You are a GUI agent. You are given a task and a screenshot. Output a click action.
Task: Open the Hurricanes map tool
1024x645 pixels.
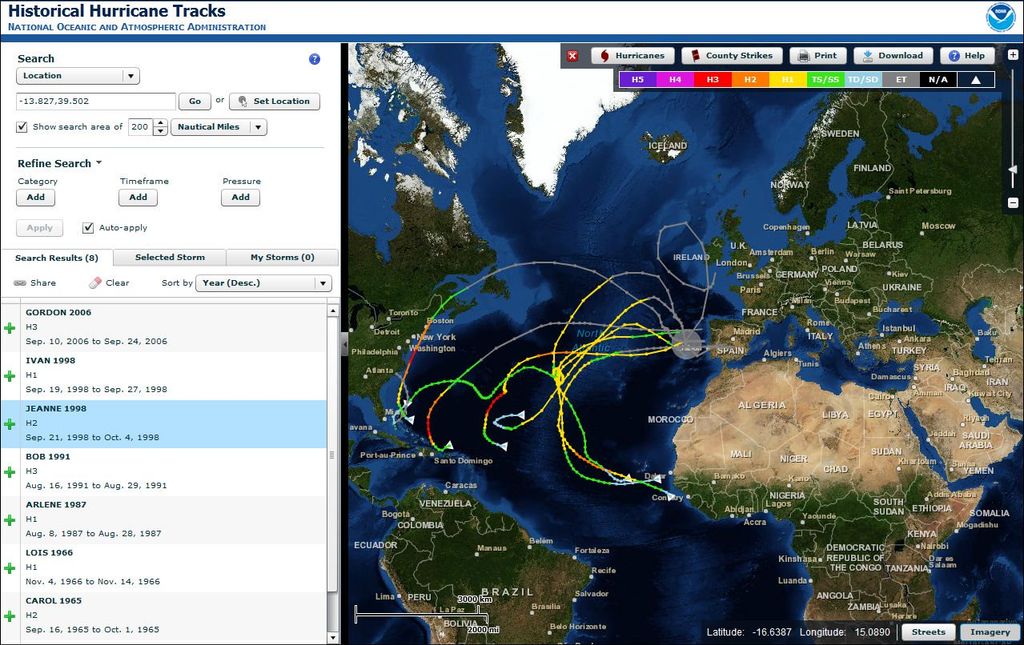tap(632, 56)
